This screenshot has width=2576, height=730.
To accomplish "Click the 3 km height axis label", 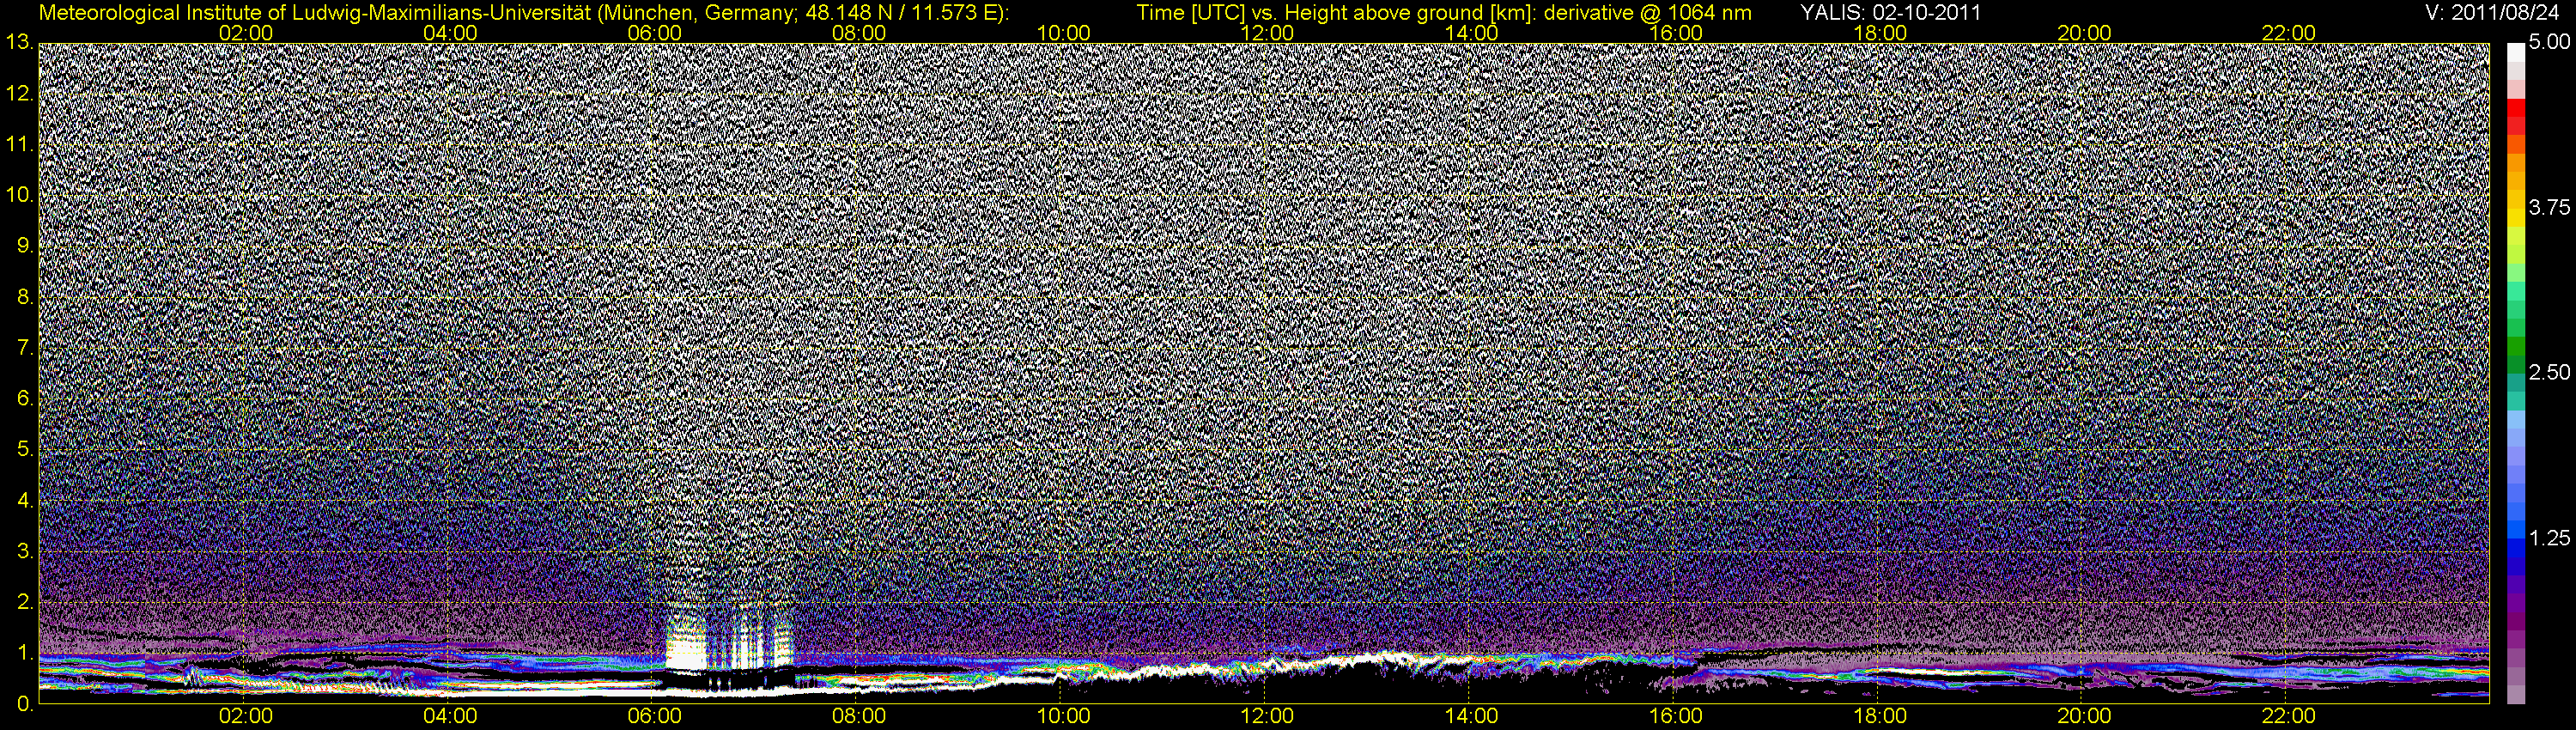I will [24, 551].
